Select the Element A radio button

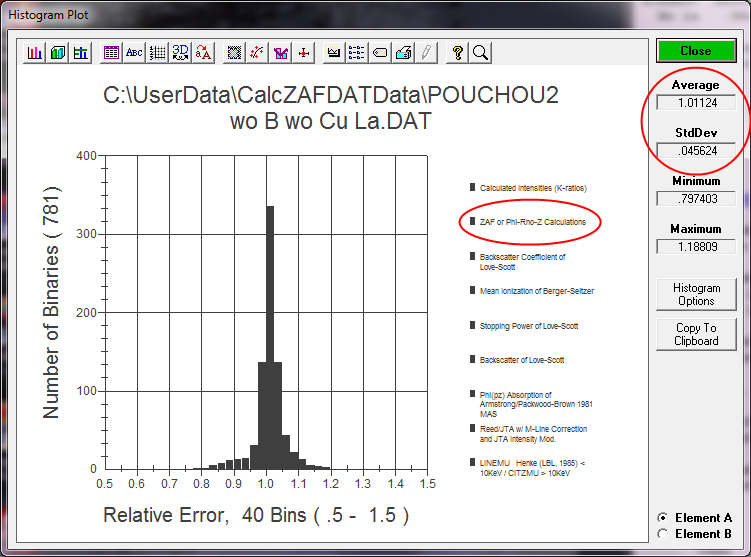tap(662, 518)
